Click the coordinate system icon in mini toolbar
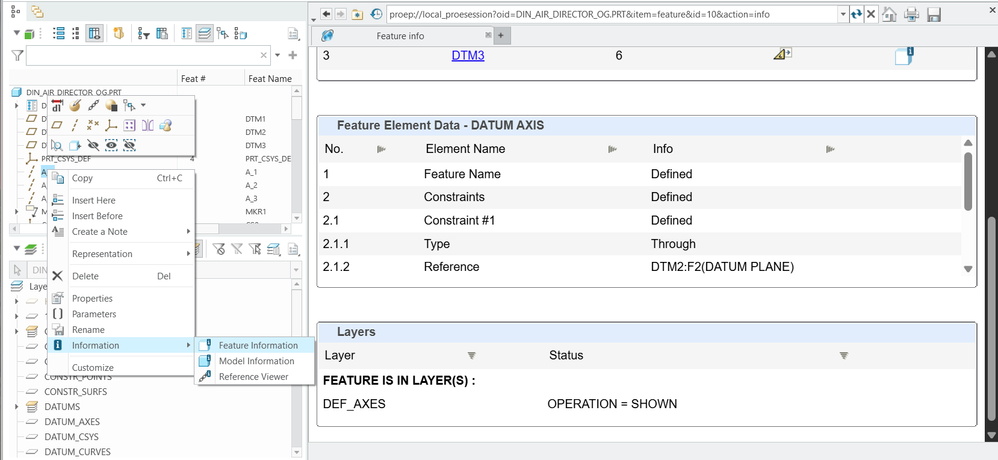This screenshot has height=460, width=998. tap(111, 125)
